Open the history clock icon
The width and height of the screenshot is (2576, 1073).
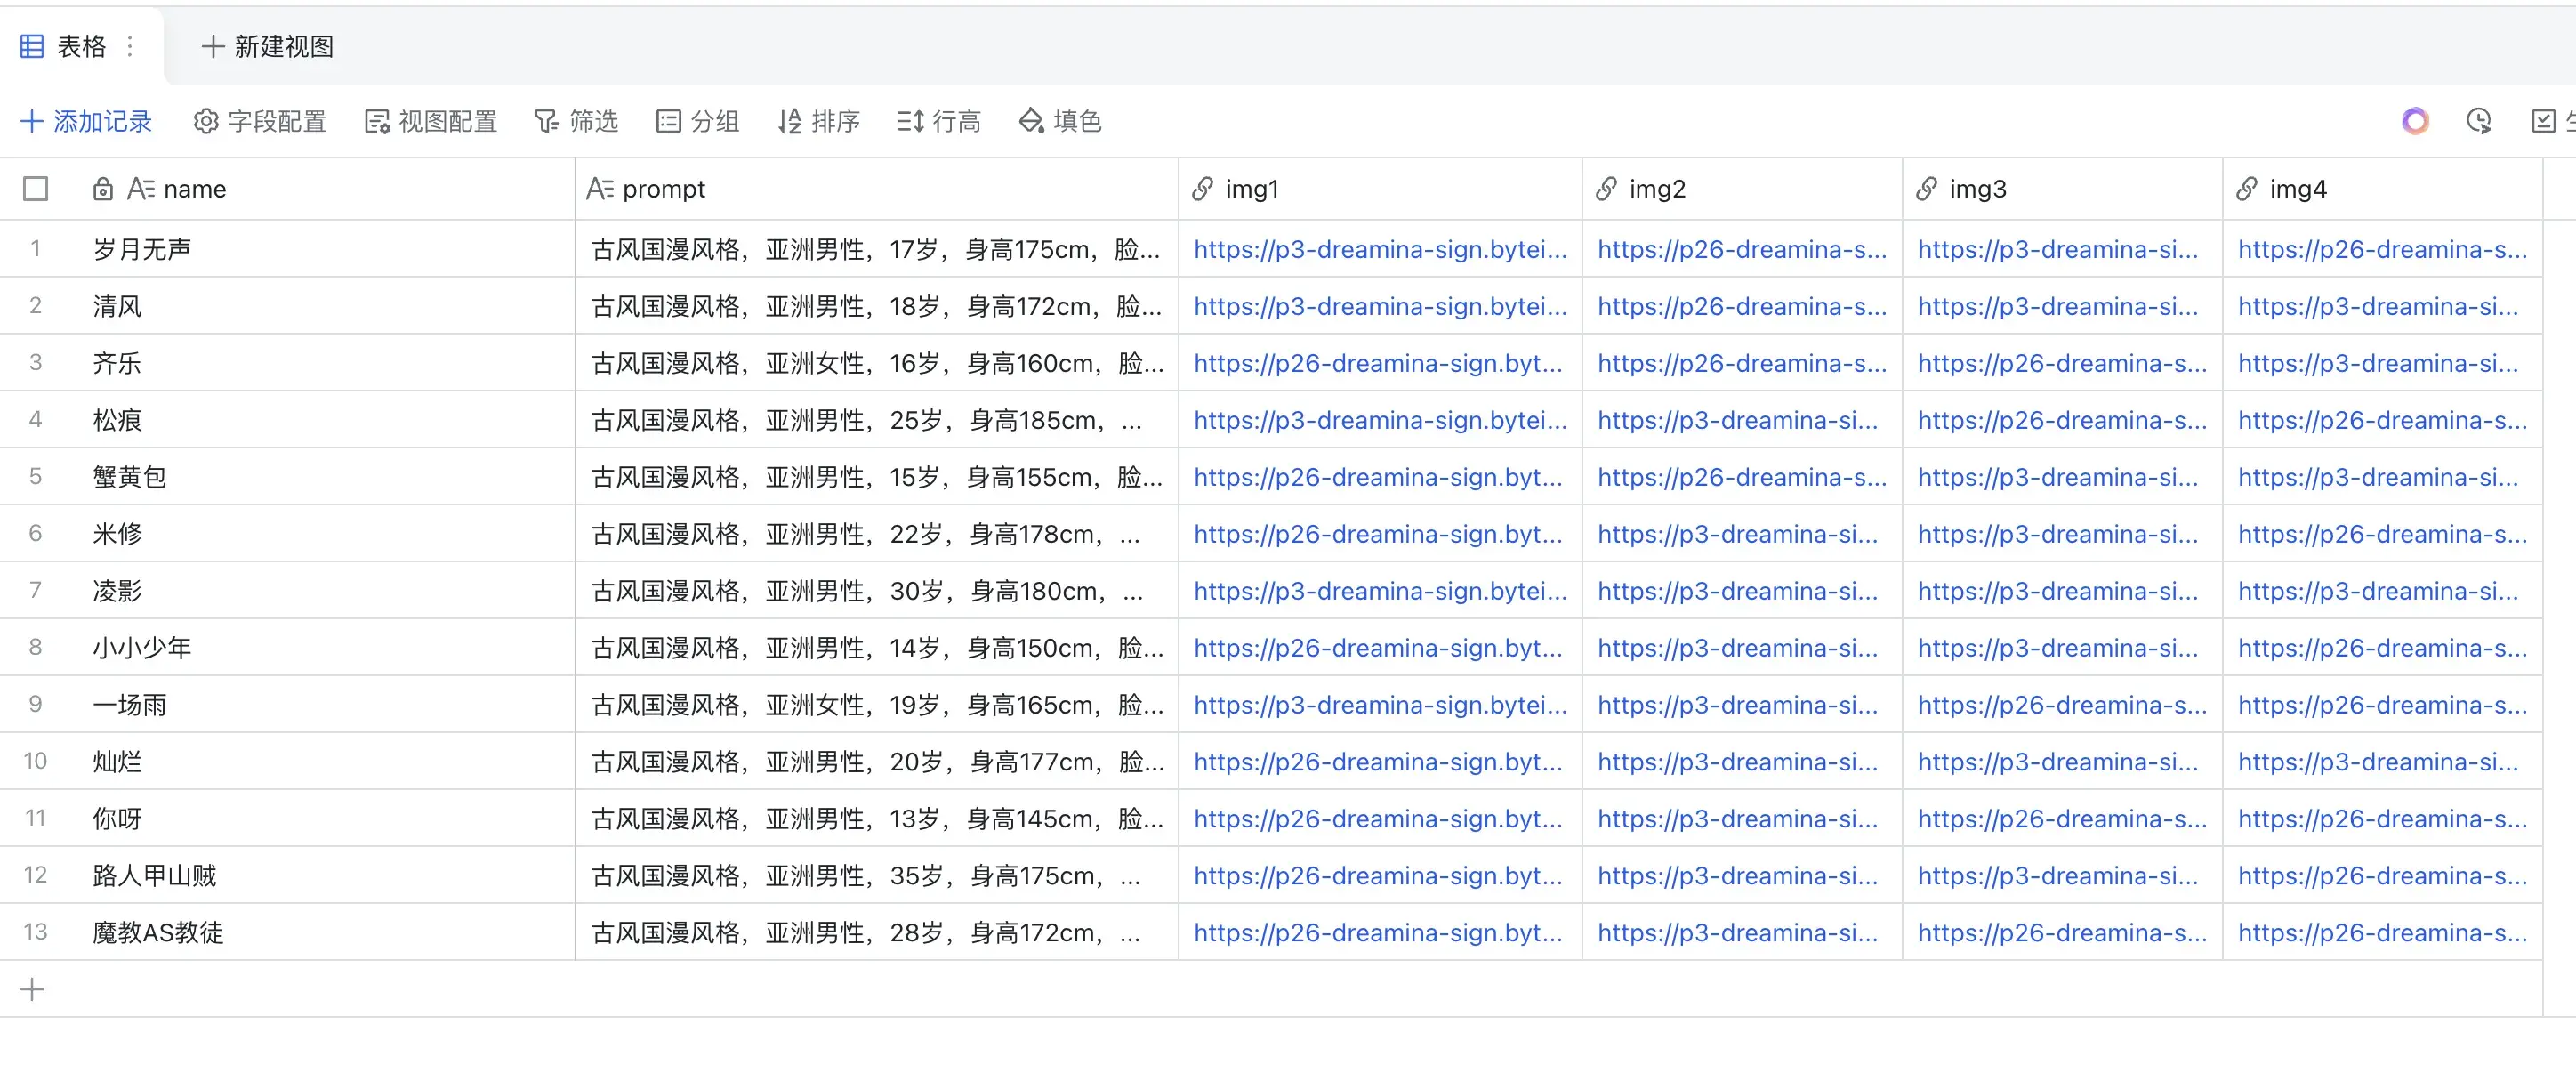coord(2478,121)
